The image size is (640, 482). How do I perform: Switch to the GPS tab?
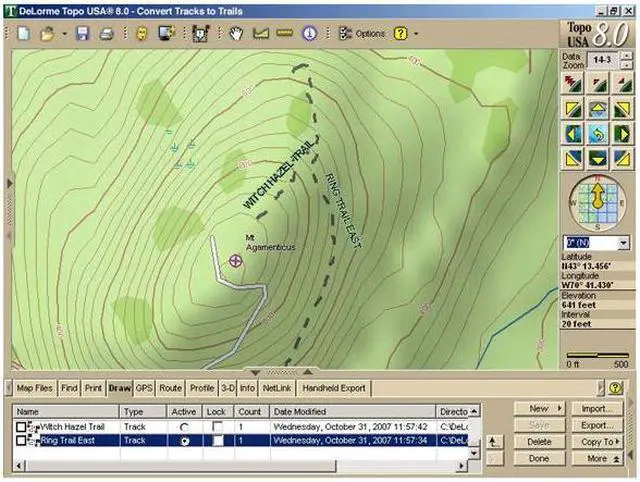tap(145, 388)
